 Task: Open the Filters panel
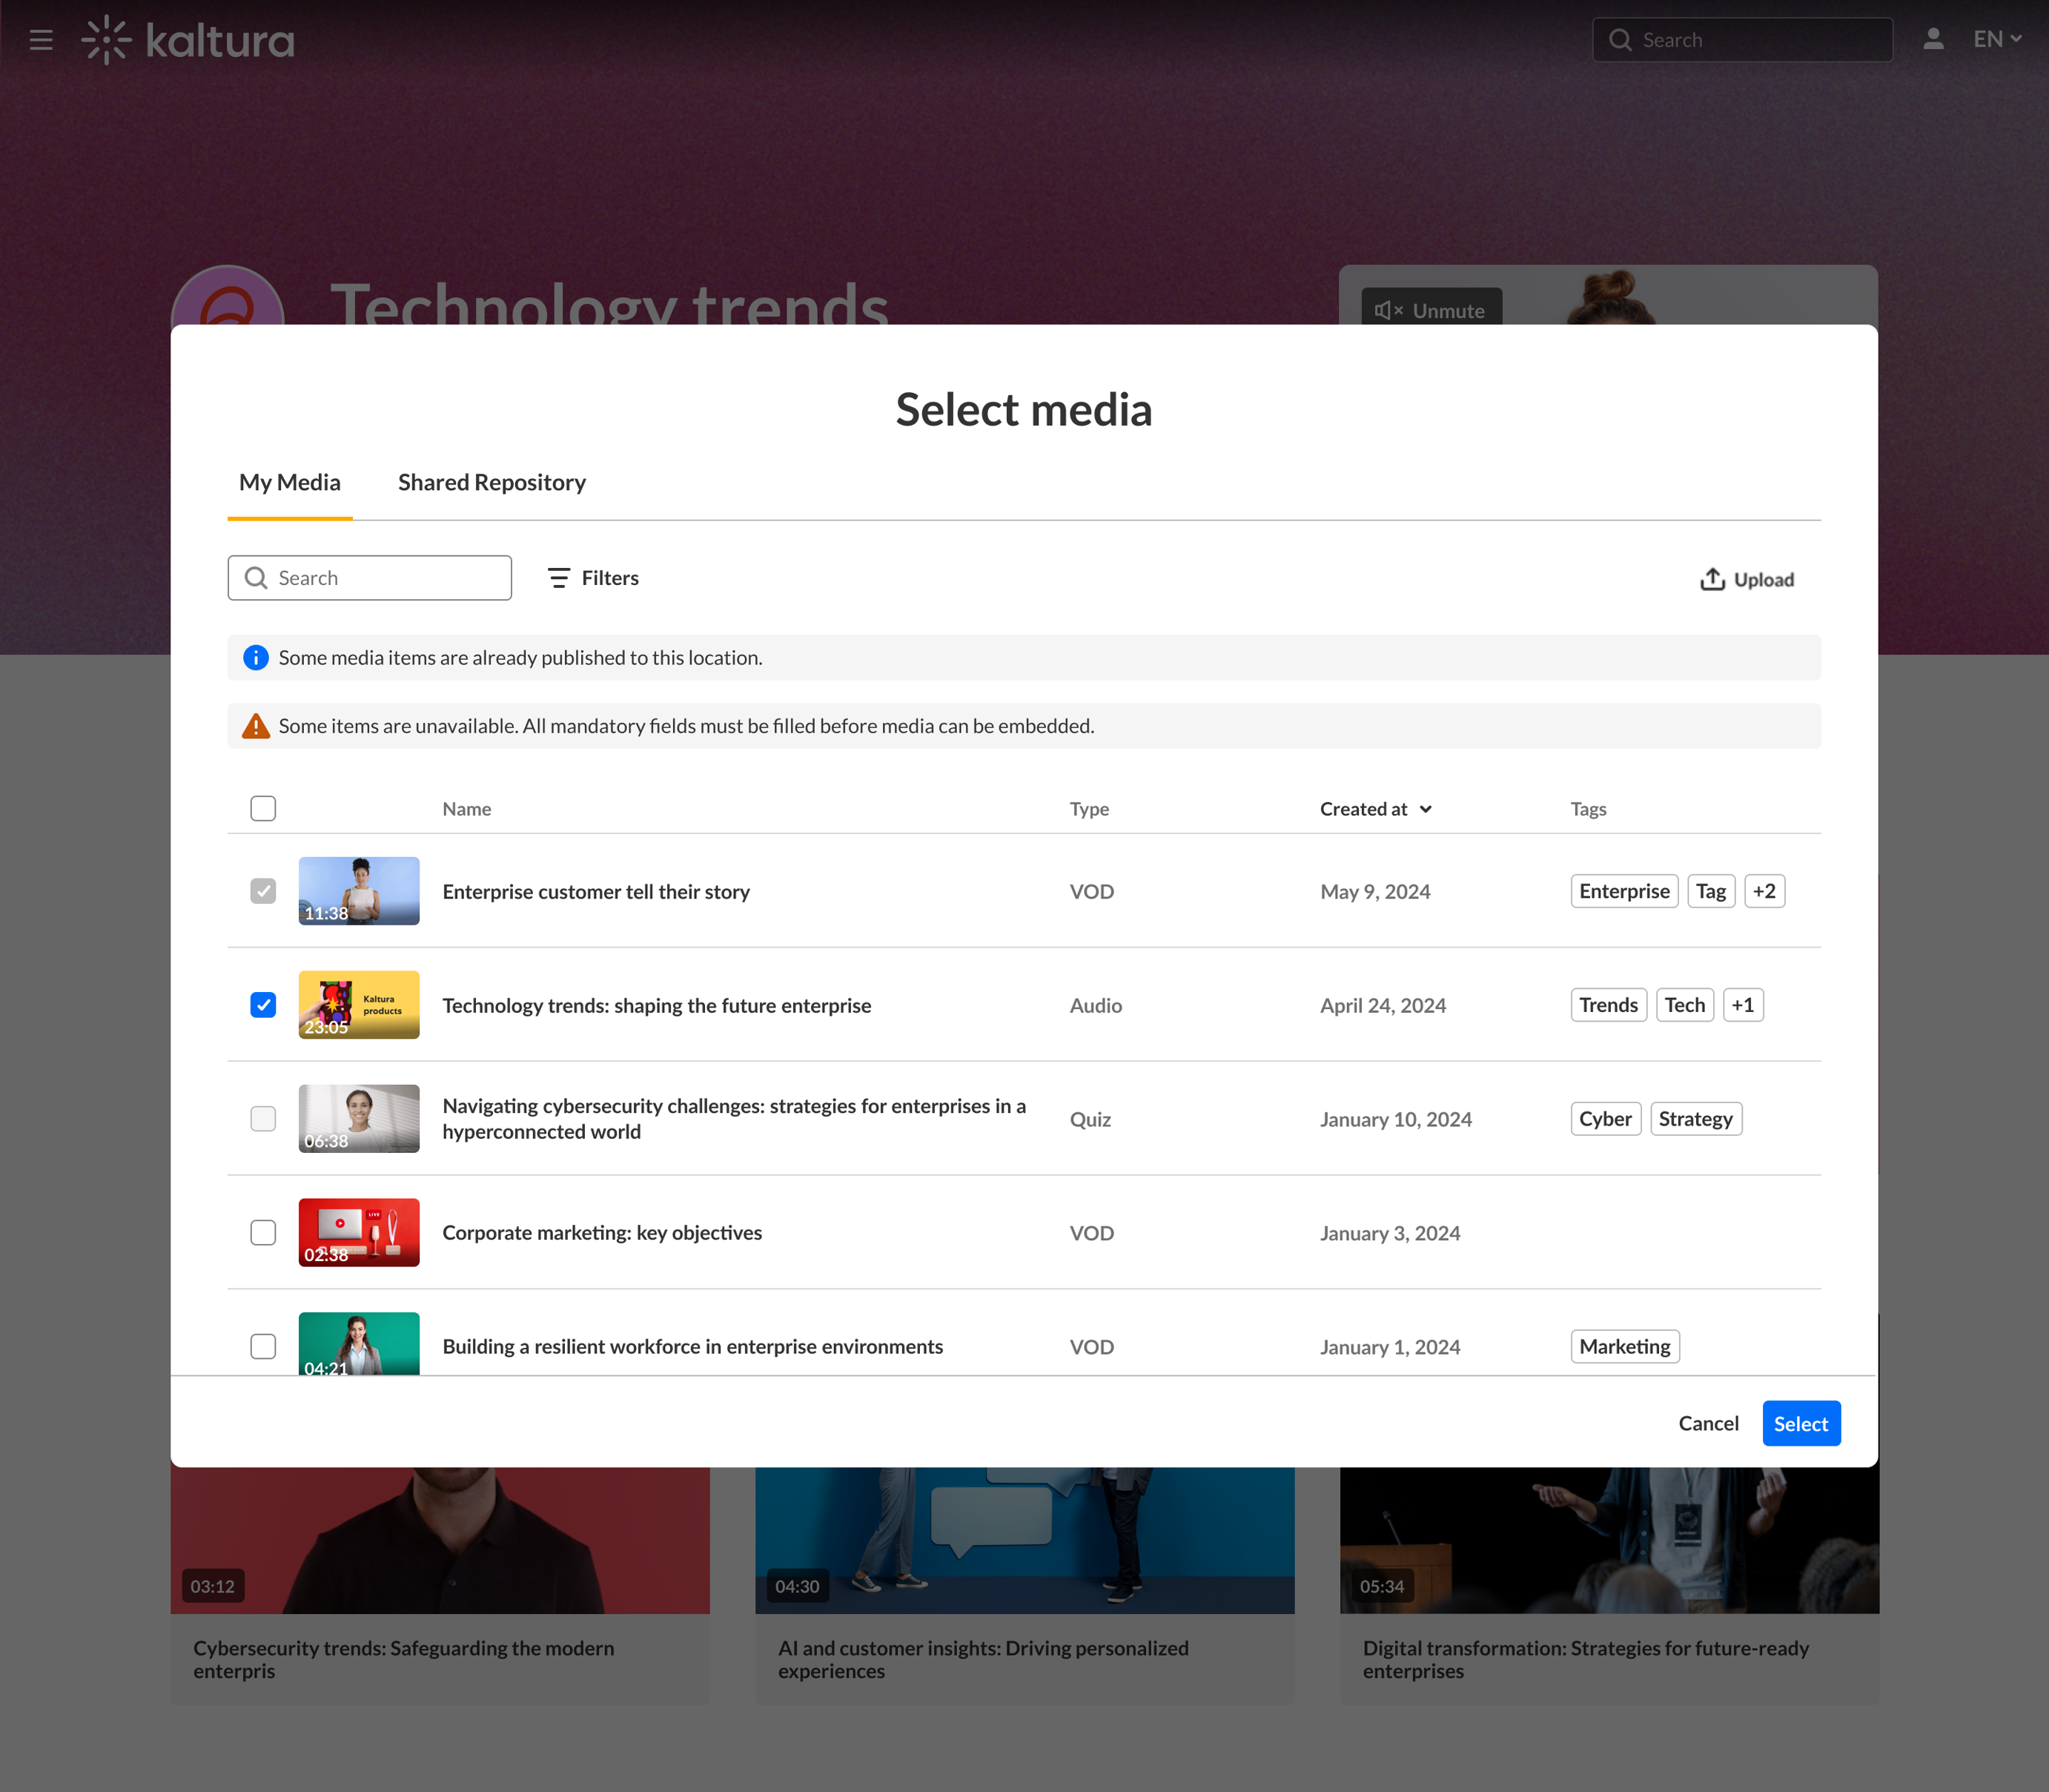tap(593, 578)
